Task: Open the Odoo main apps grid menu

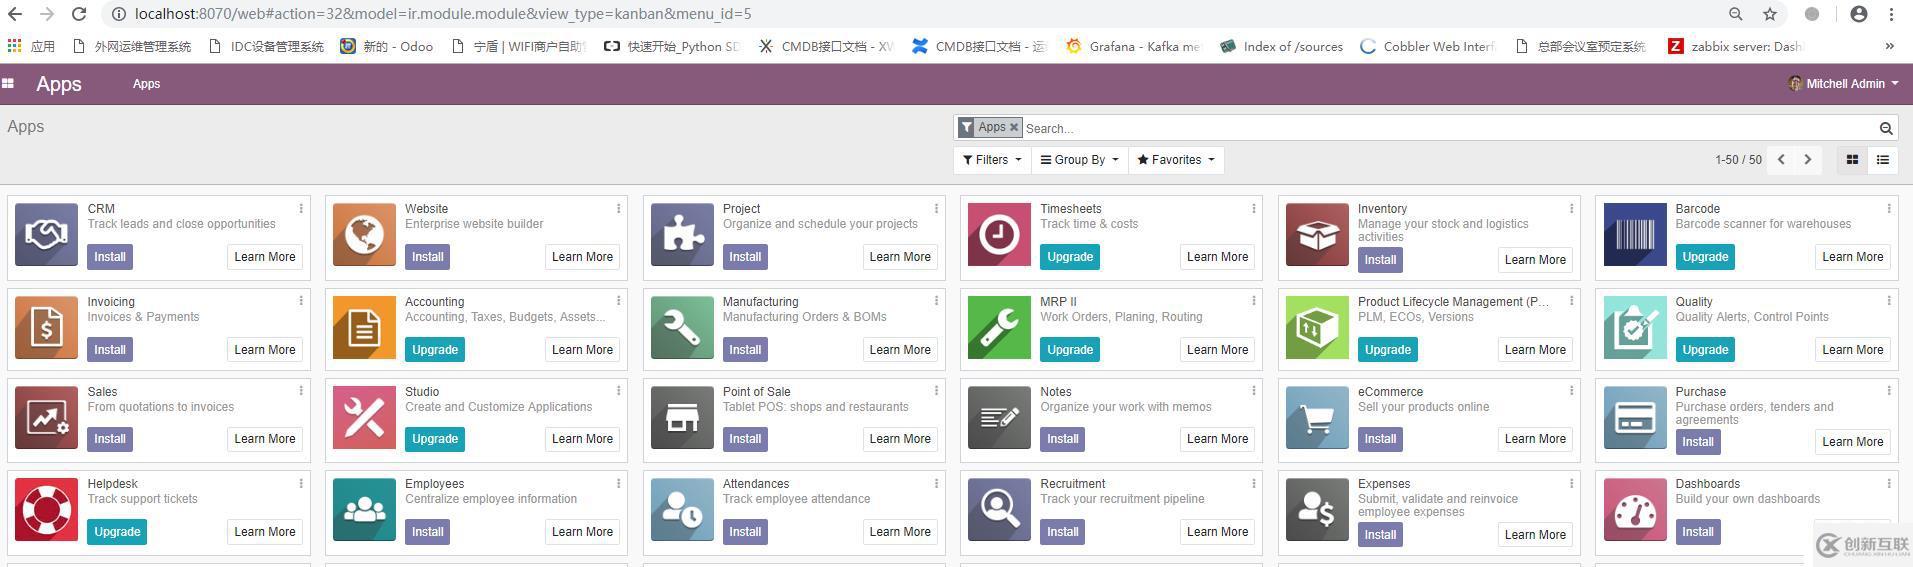Action: tap(8, 84)
